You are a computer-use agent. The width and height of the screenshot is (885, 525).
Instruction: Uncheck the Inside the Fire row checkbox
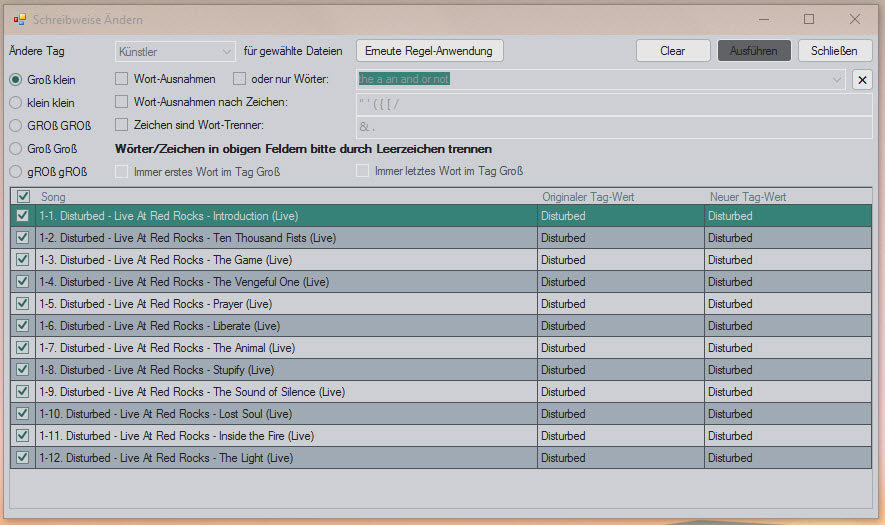[x=23, y=436]
